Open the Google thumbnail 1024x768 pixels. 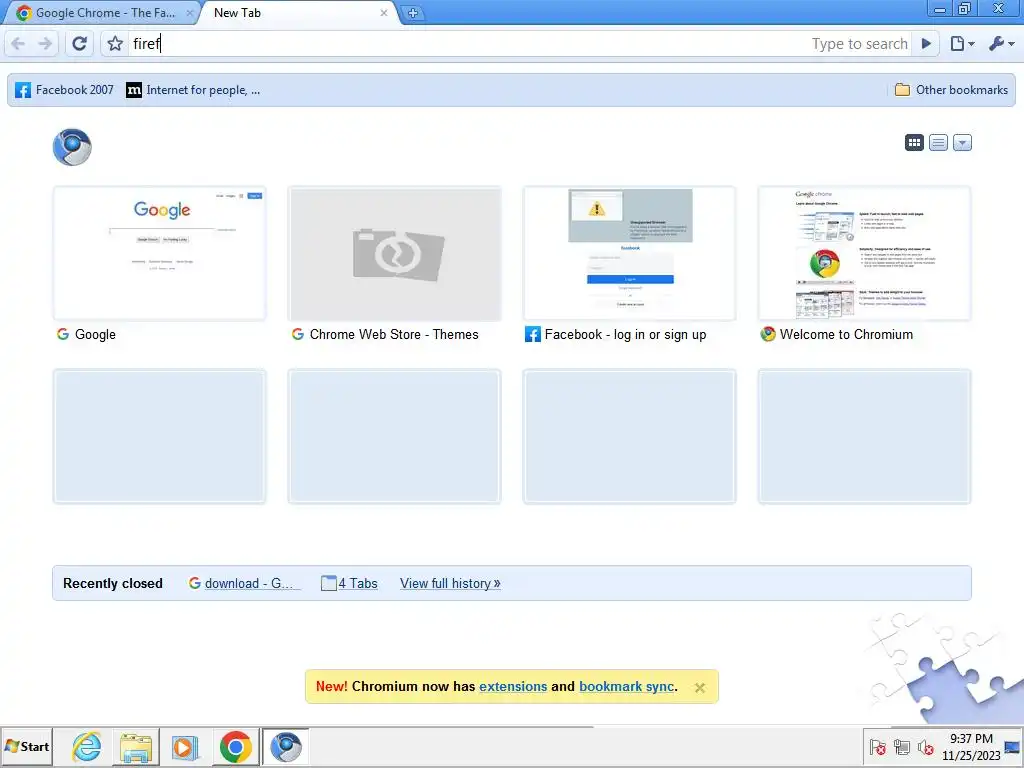[x=159, y=253]
